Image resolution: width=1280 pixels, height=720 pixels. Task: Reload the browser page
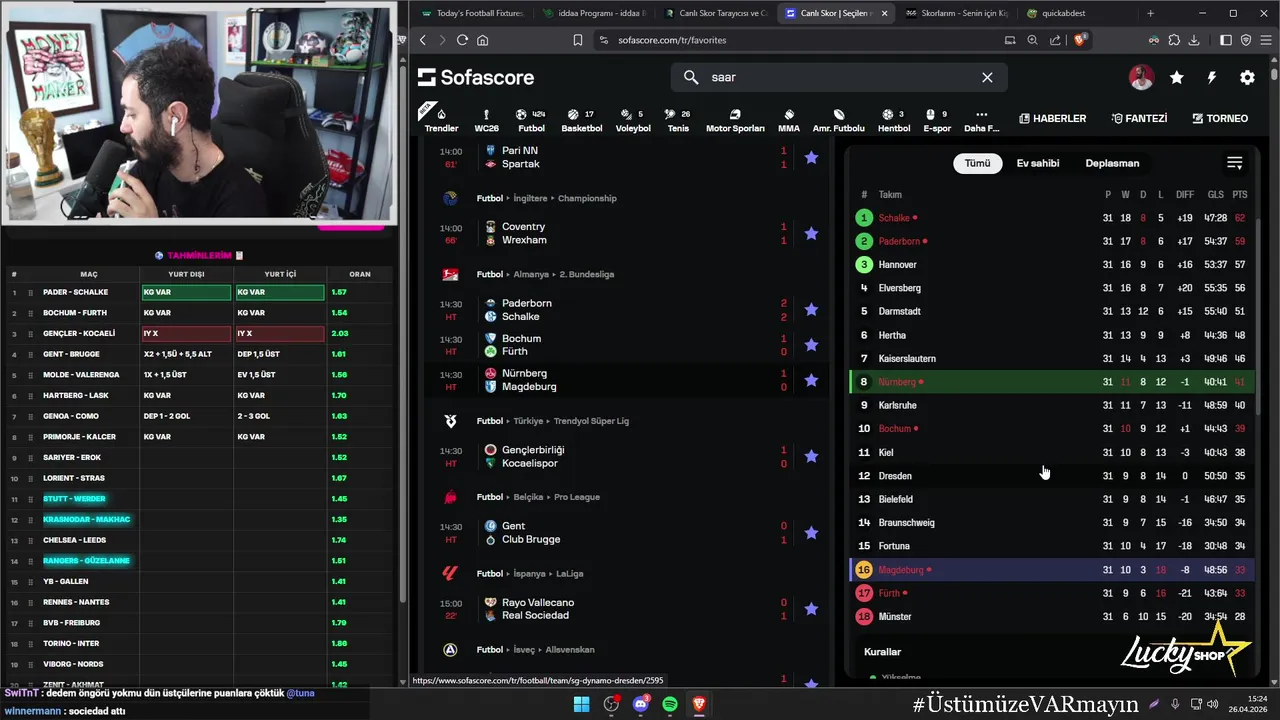coord(462,40)
